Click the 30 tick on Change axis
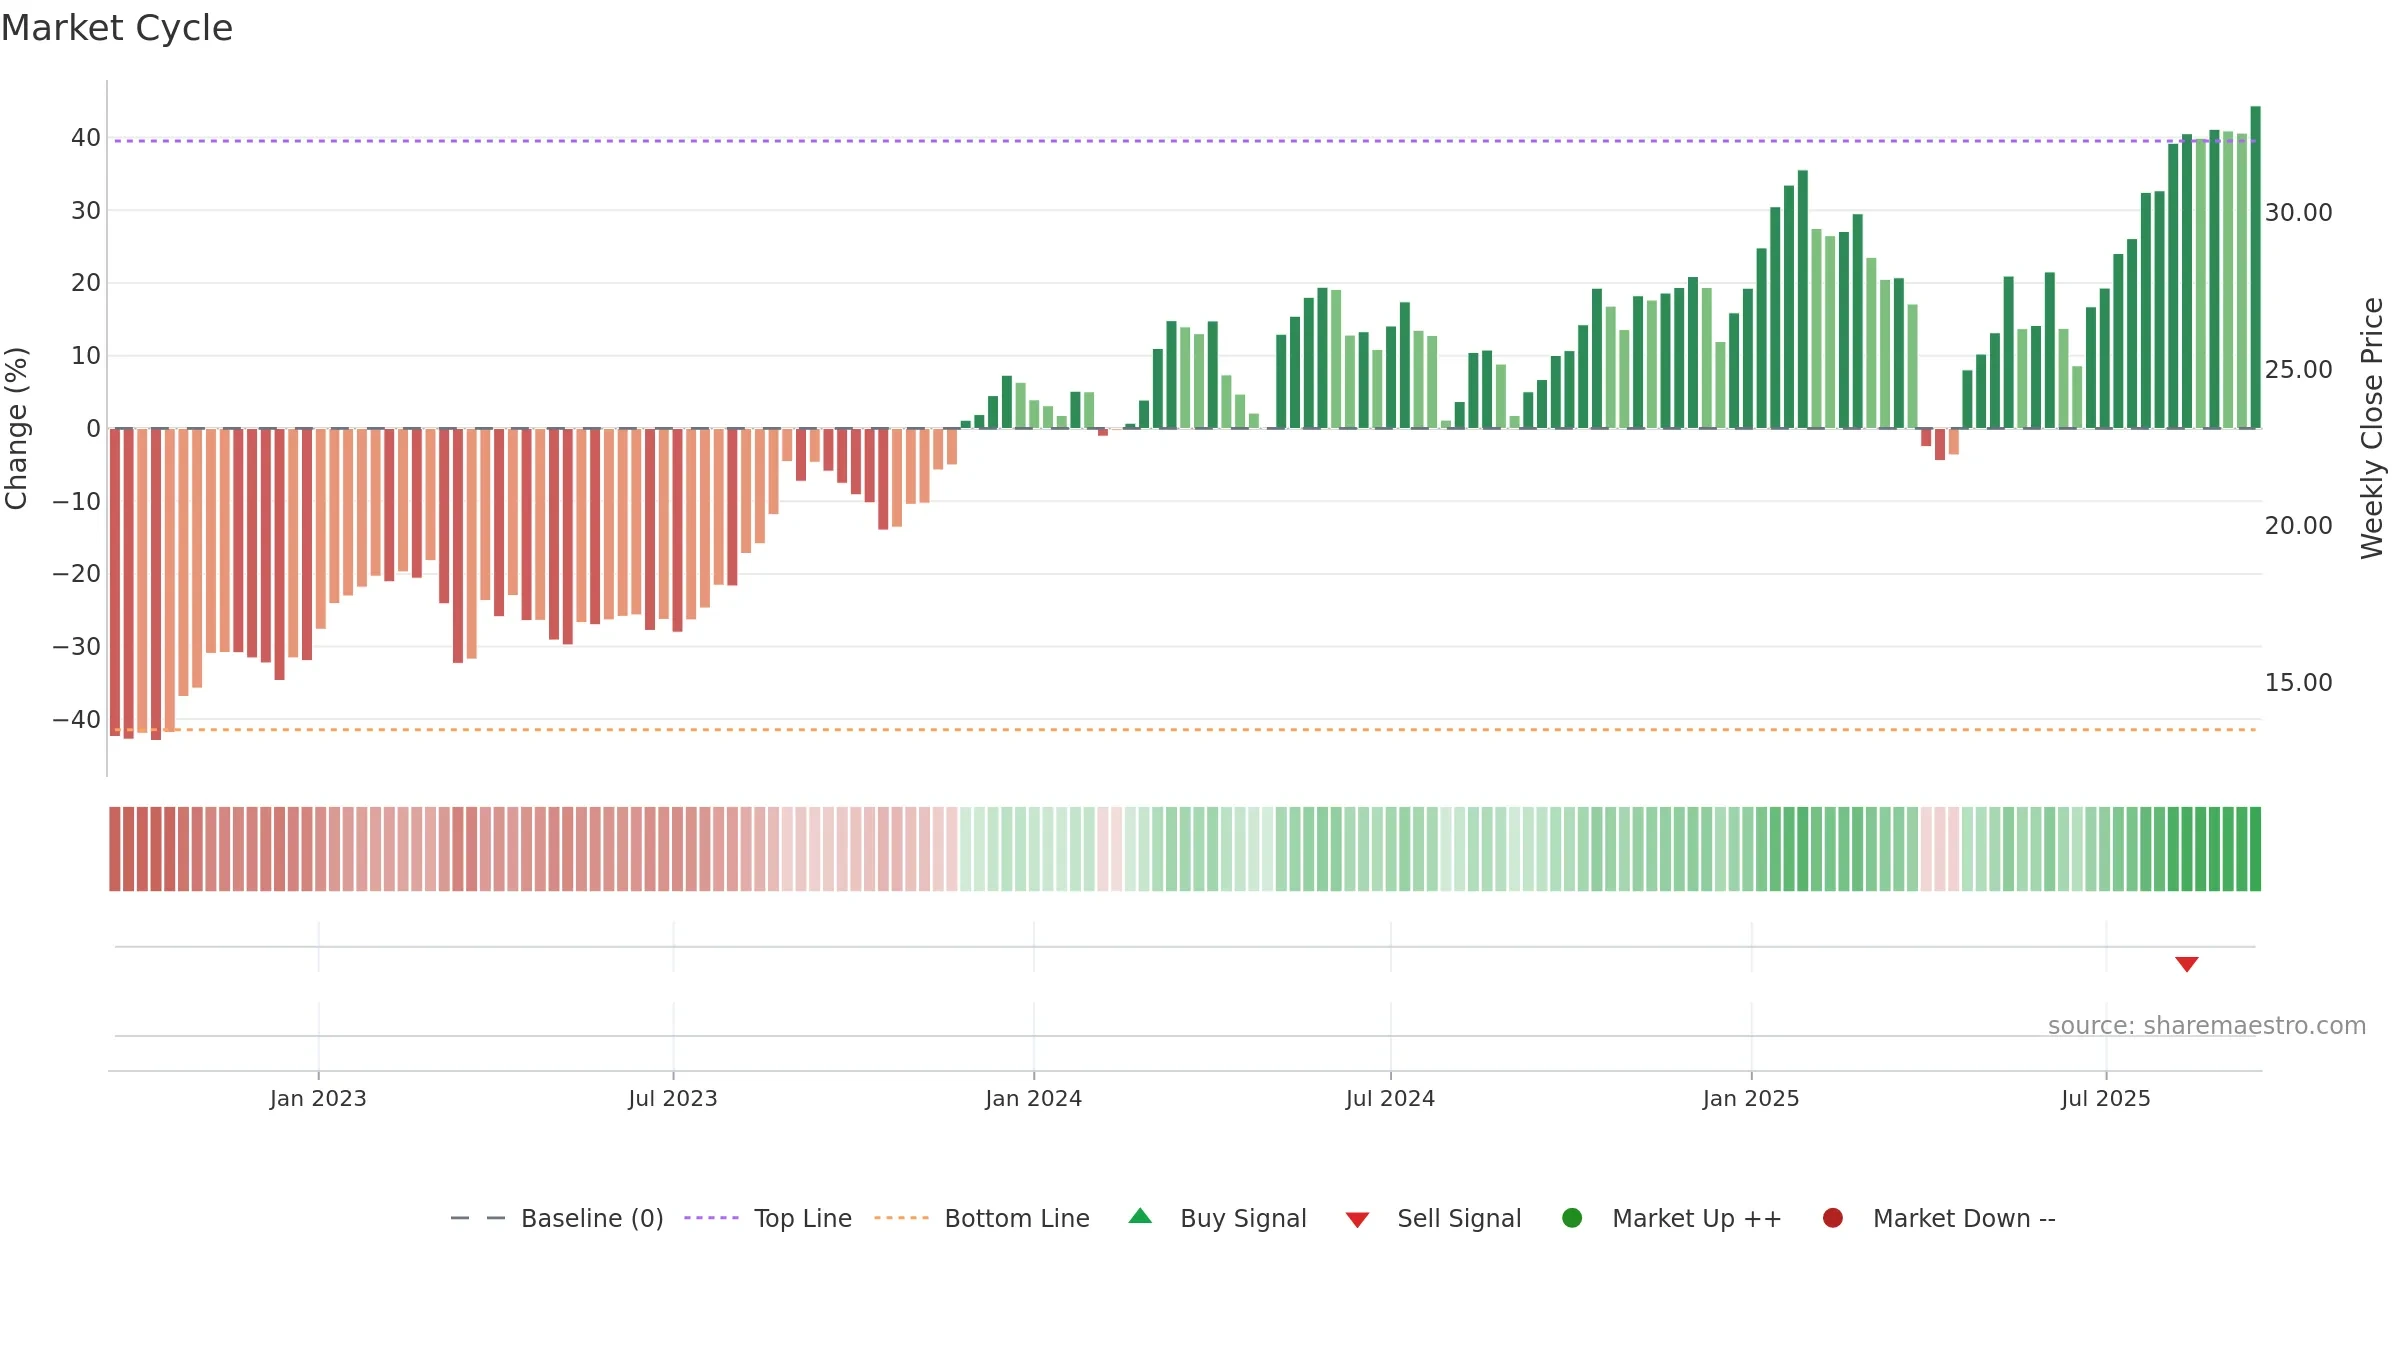2400x1350 pixels. (x=86, y=211)
